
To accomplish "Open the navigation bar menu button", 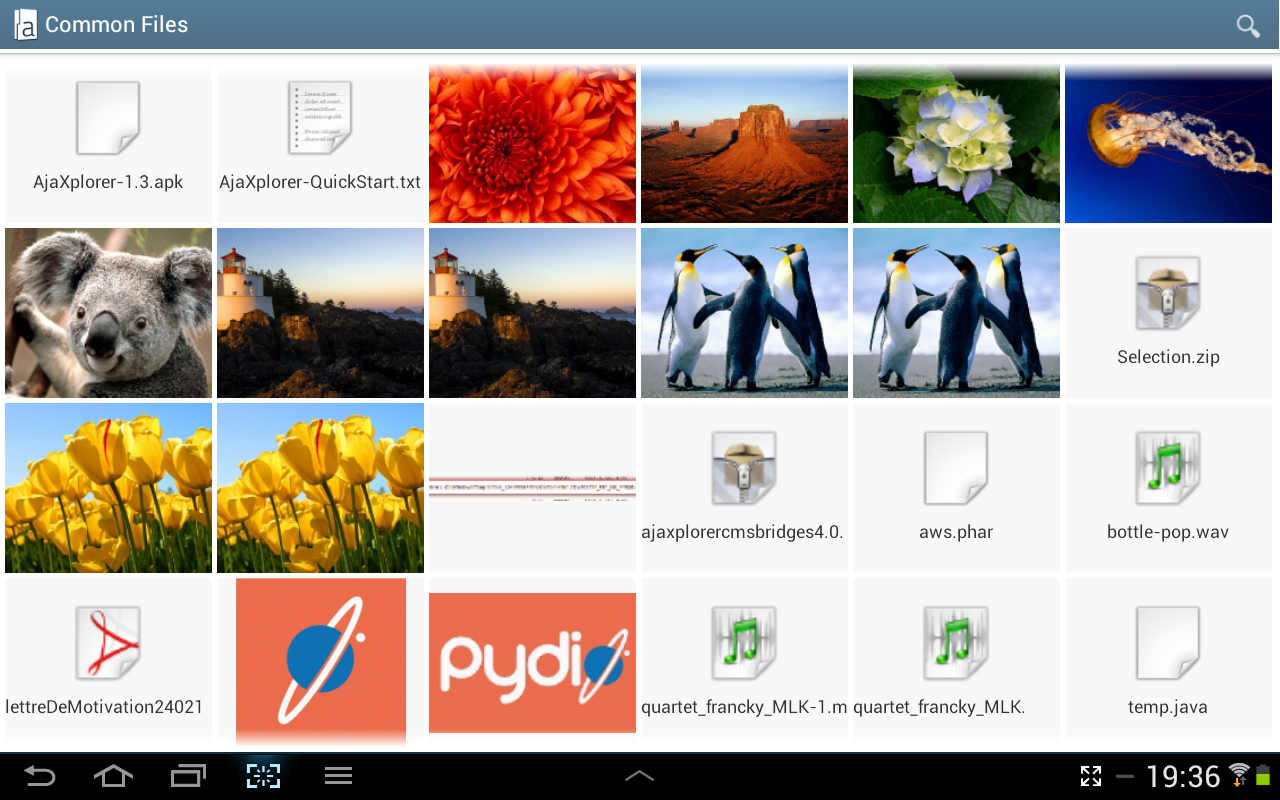I will [337, 775].
